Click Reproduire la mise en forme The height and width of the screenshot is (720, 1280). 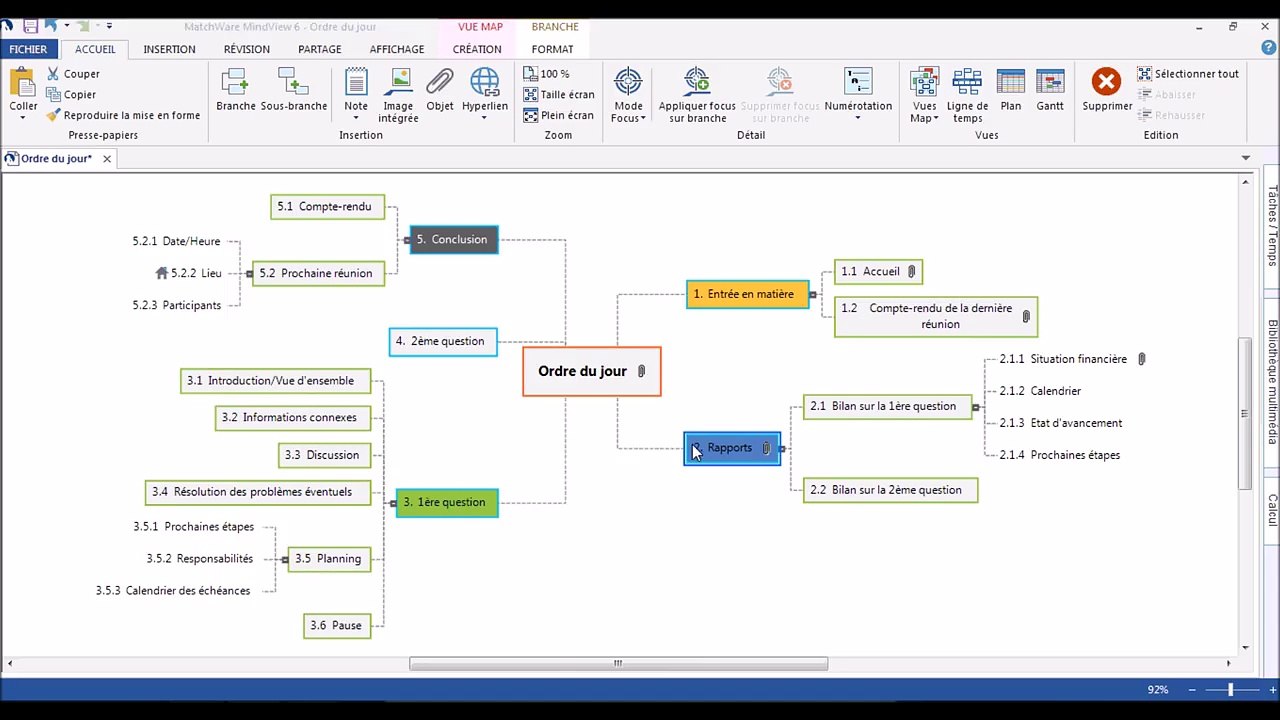123,115
